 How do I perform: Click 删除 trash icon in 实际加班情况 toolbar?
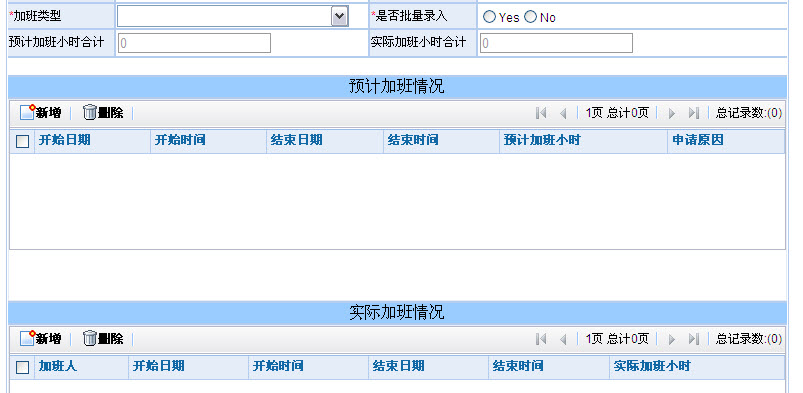90,338
